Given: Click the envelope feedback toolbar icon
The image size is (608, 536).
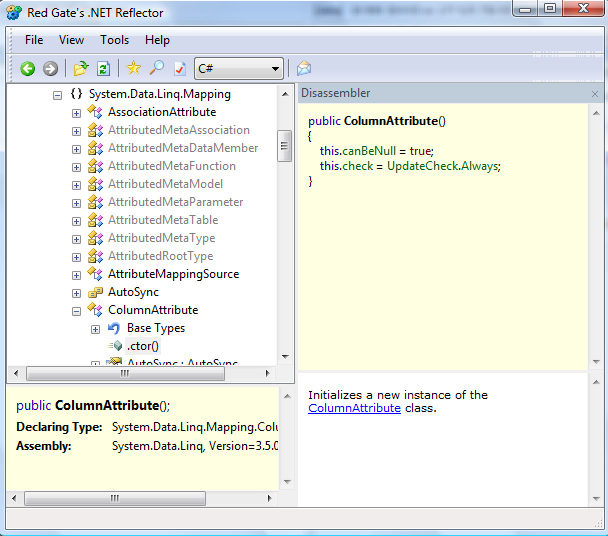Looking at the screenshot, I should [x=304, y=68].
